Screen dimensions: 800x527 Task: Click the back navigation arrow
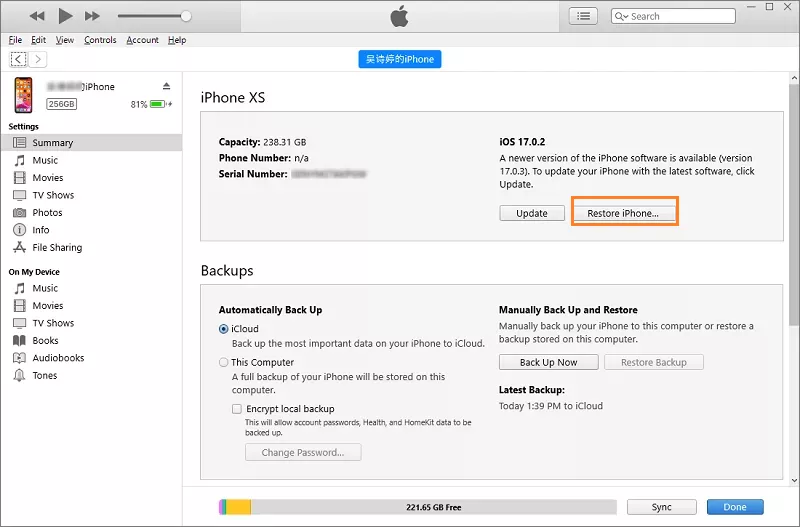tap(18, 59)
